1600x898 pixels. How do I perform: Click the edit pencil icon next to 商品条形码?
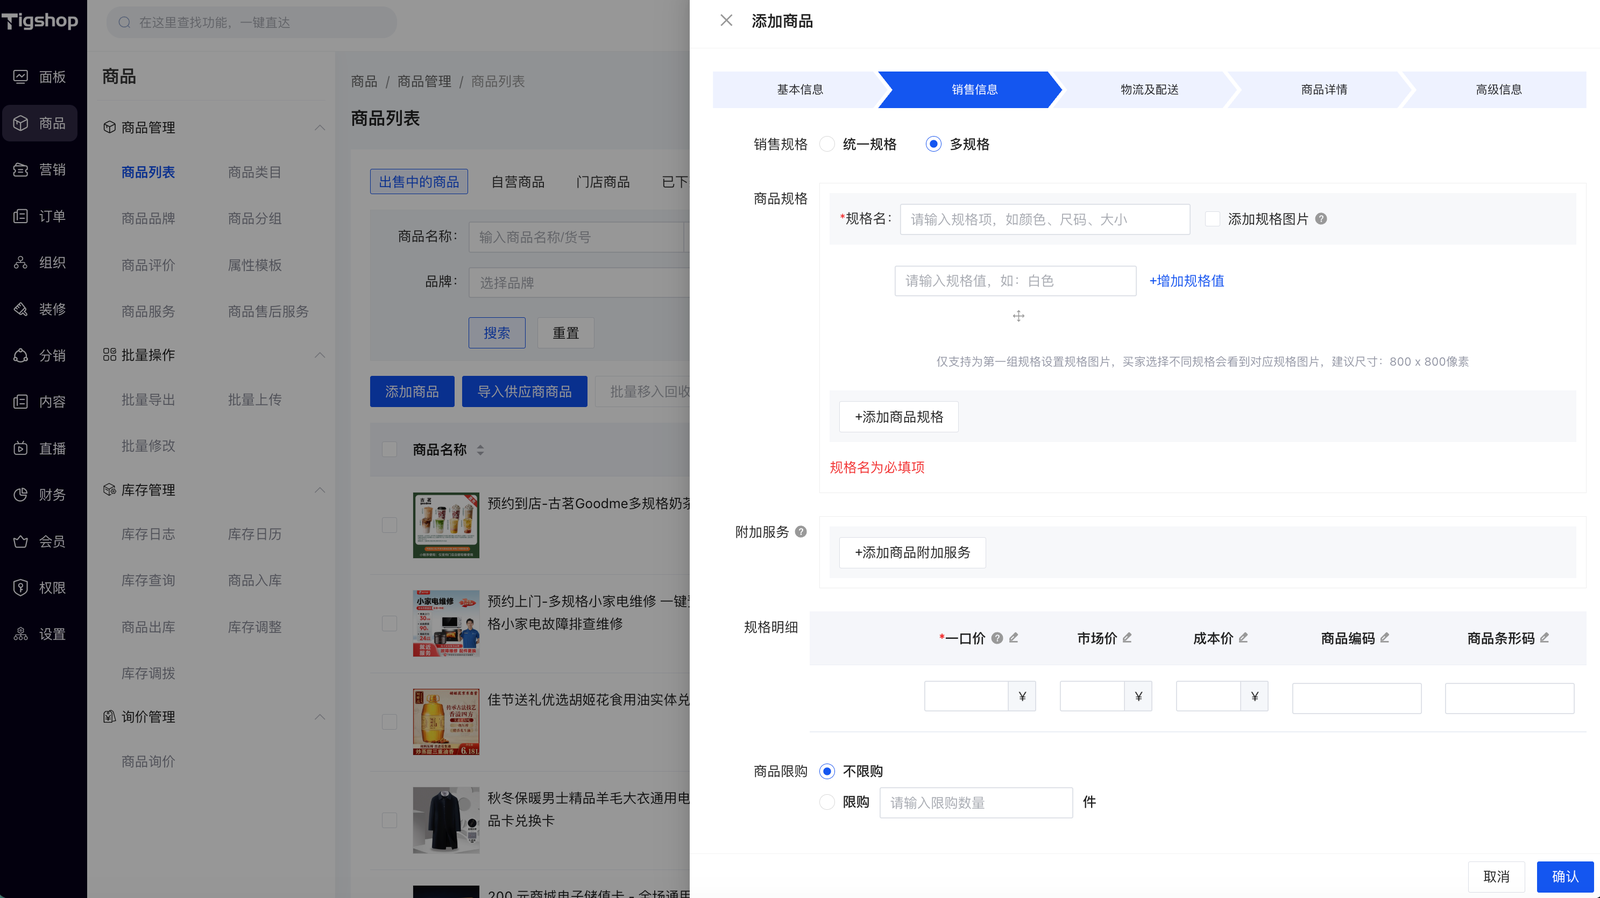point(1545,638)
